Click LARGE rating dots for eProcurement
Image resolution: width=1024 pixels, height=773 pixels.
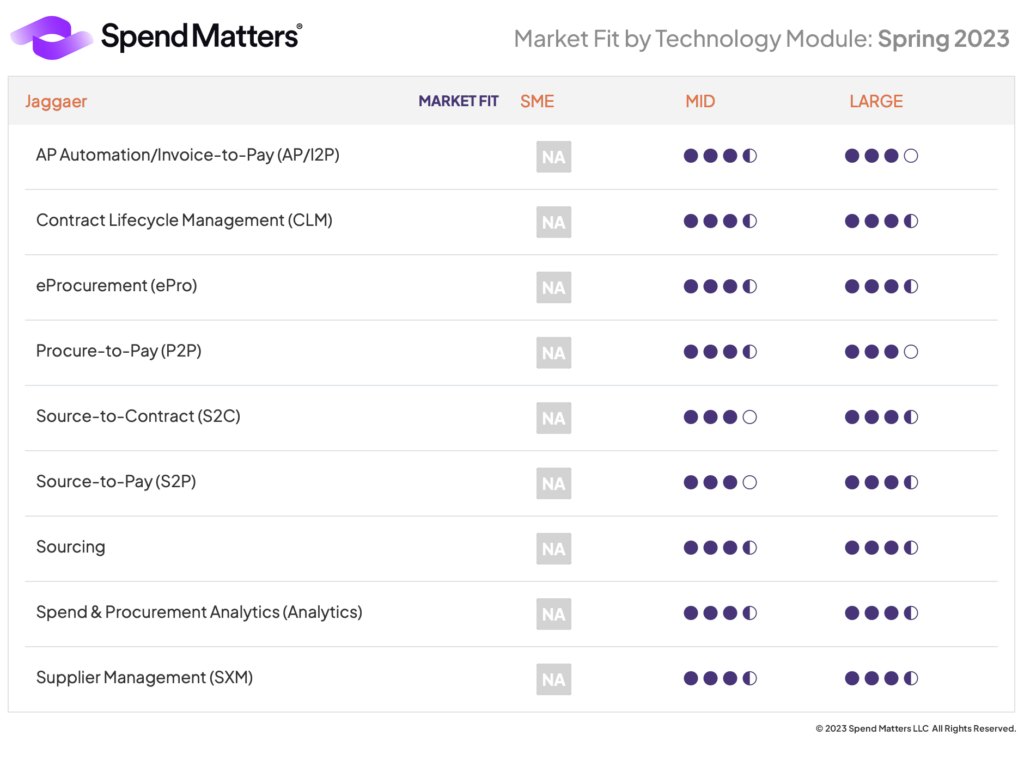click(x=882, y=286)
